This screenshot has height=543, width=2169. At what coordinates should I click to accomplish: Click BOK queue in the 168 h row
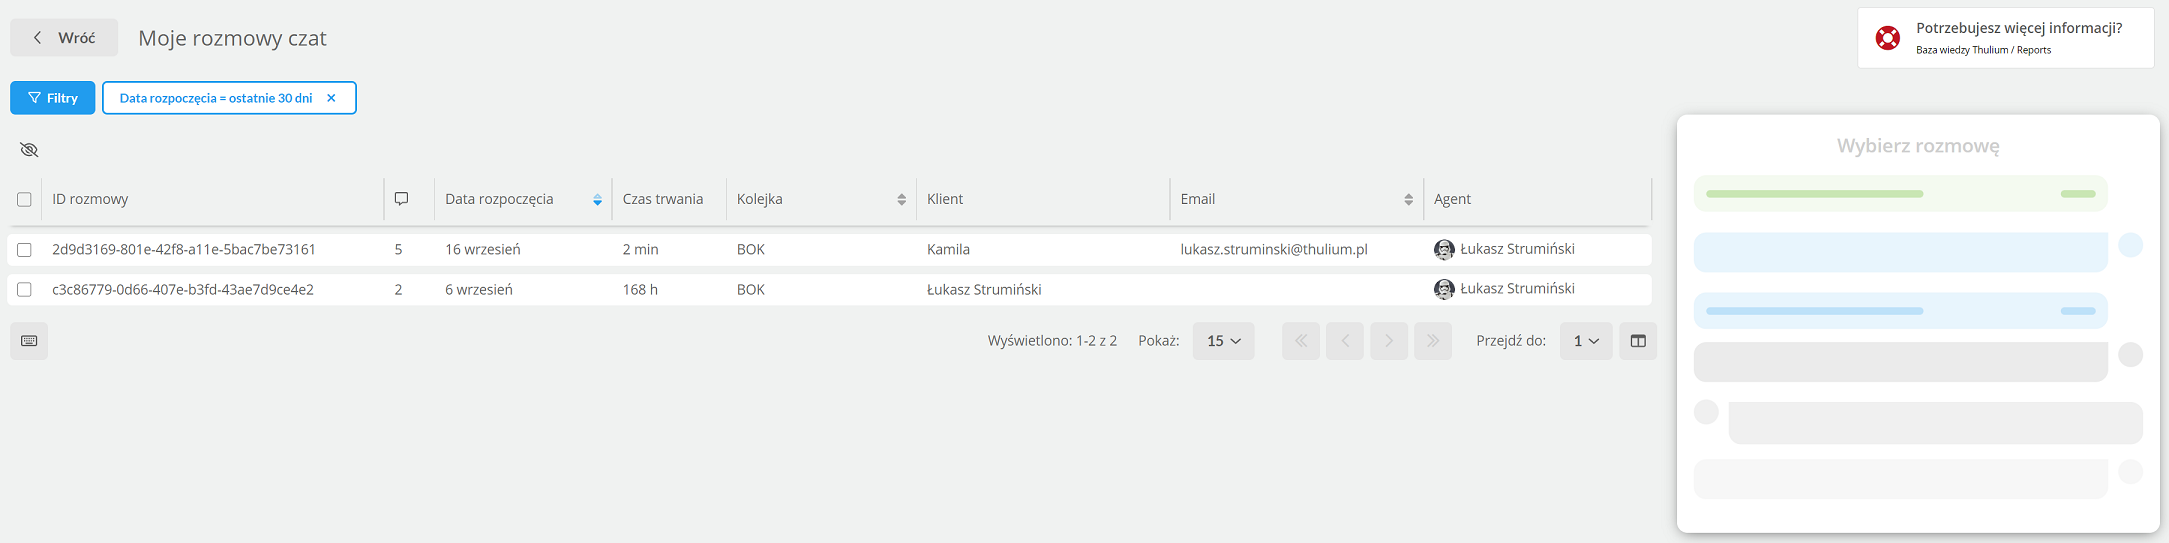click(751, 289)
